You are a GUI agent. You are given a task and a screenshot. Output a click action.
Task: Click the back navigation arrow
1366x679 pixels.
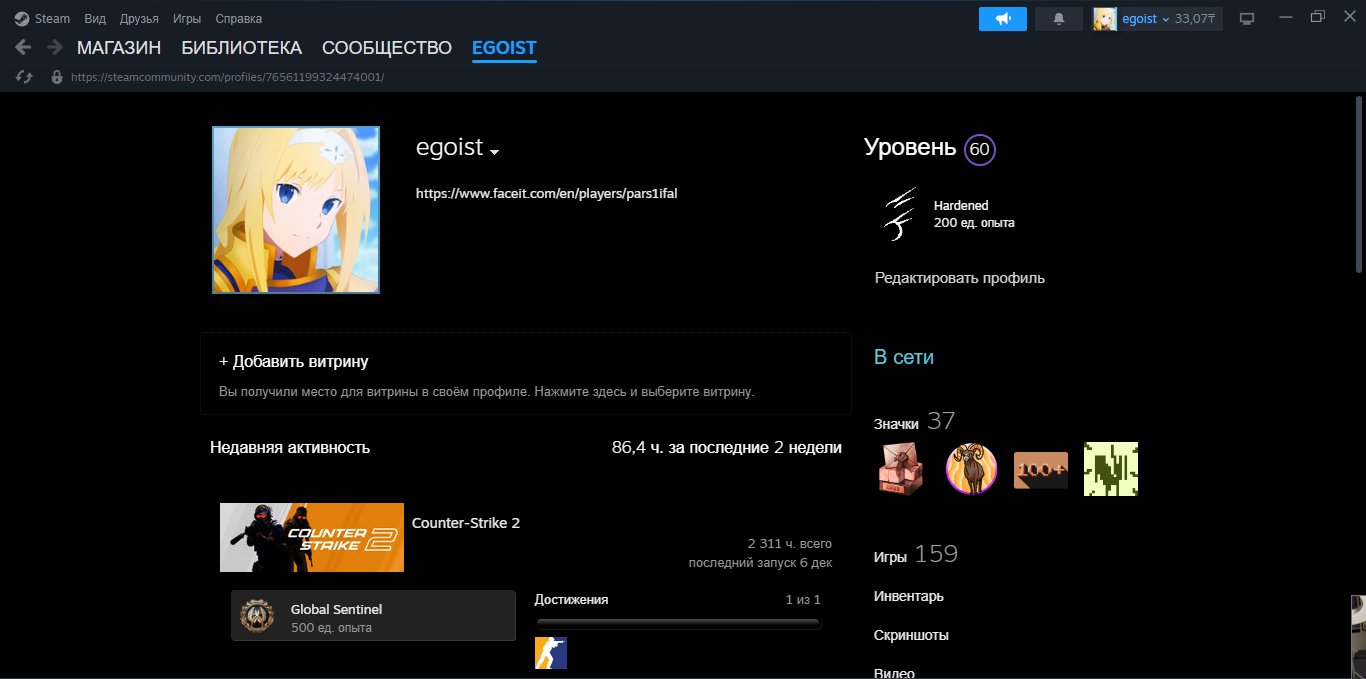(23, 47)
